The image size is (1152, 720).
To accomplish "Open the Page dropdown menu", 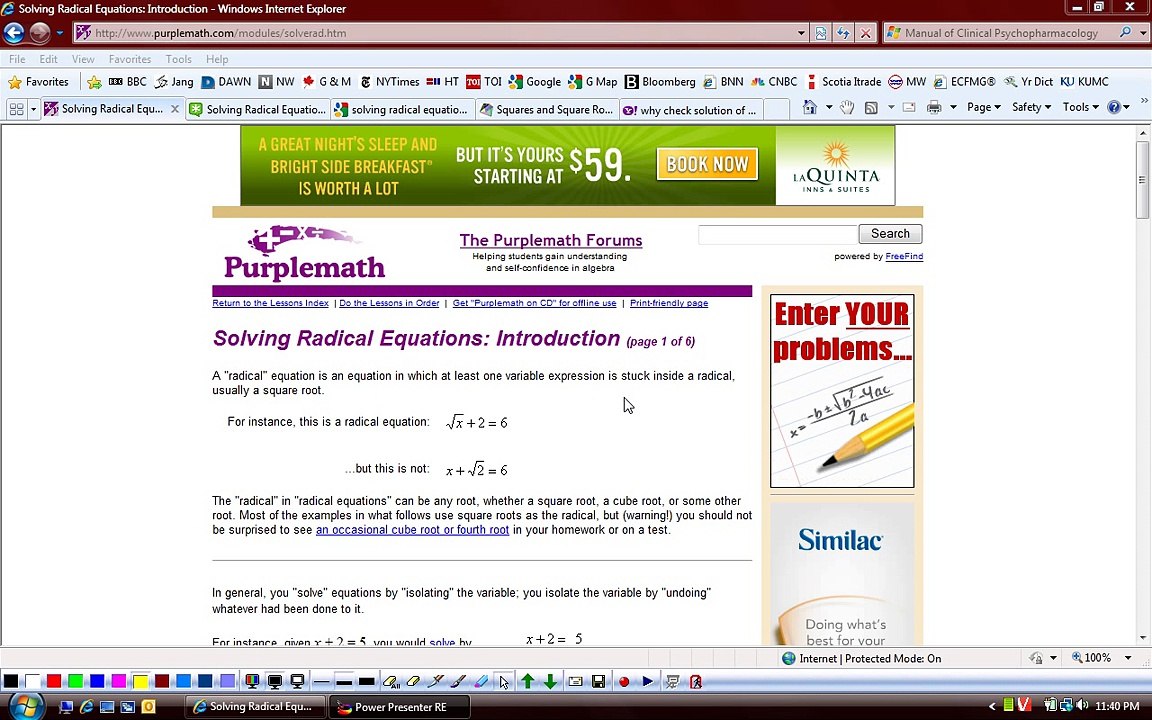I will 983,107.
